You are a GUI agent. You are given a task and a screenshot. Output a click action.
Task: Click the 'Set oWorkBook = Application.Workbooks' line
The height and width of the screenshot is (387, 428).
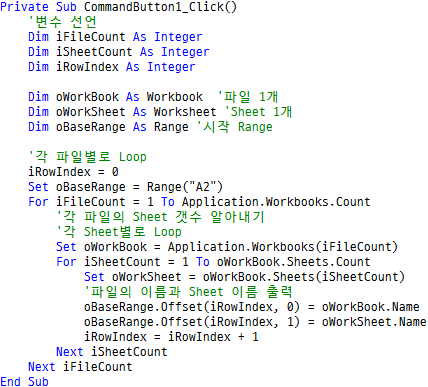pyautogui.click(x=227, y=247)
